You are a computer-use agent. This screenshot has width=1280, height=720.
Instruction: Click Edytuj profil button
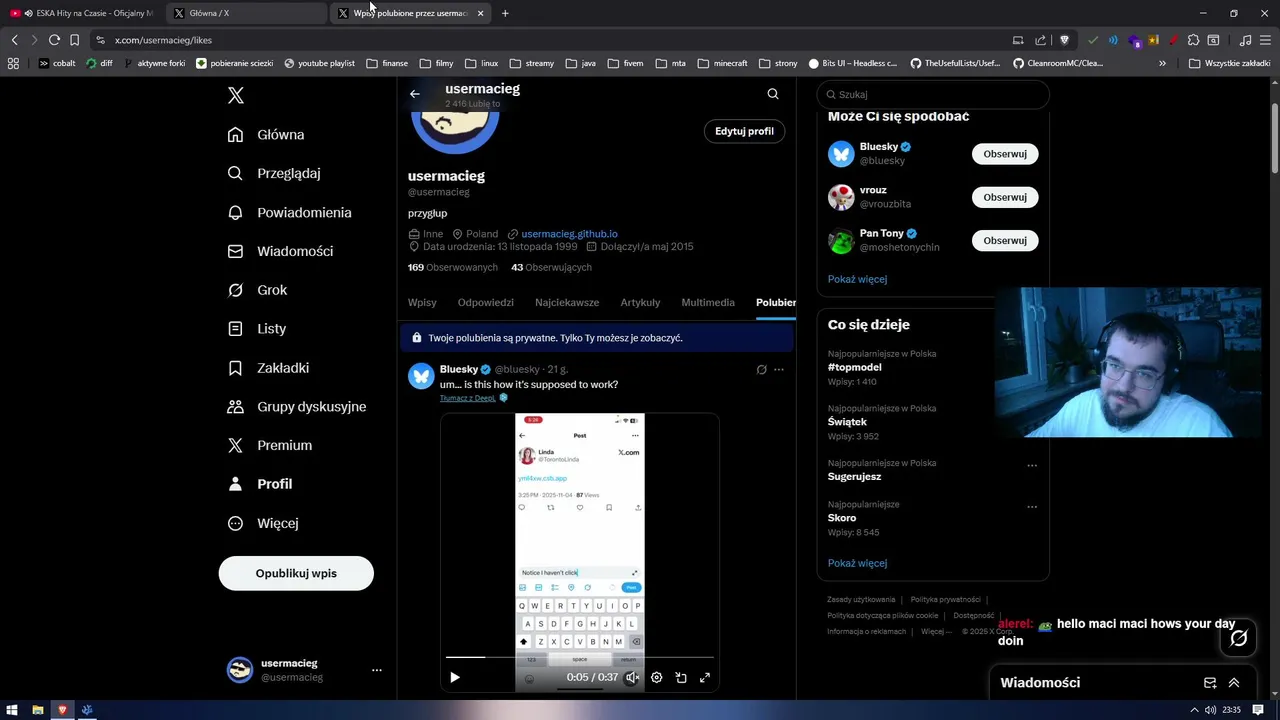[x=744, y=131]
